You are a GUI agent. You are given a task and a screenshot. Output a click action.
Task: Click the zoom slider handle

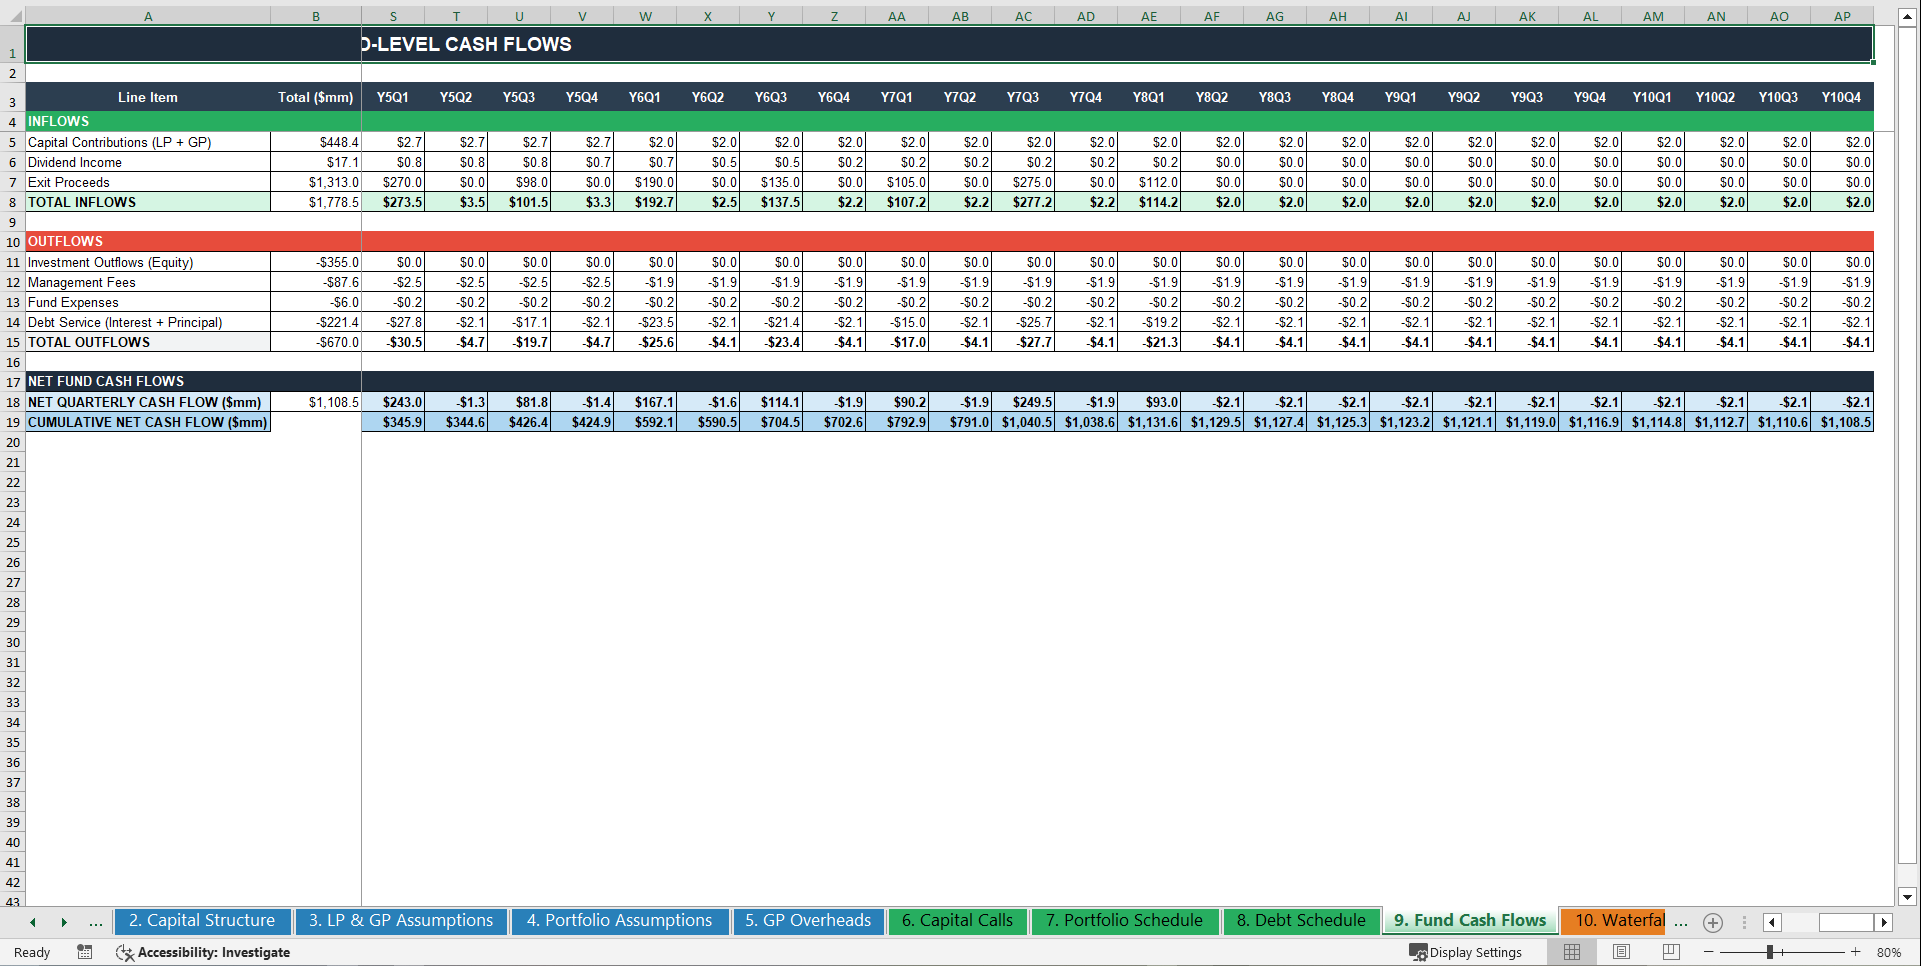point(1772,952)
